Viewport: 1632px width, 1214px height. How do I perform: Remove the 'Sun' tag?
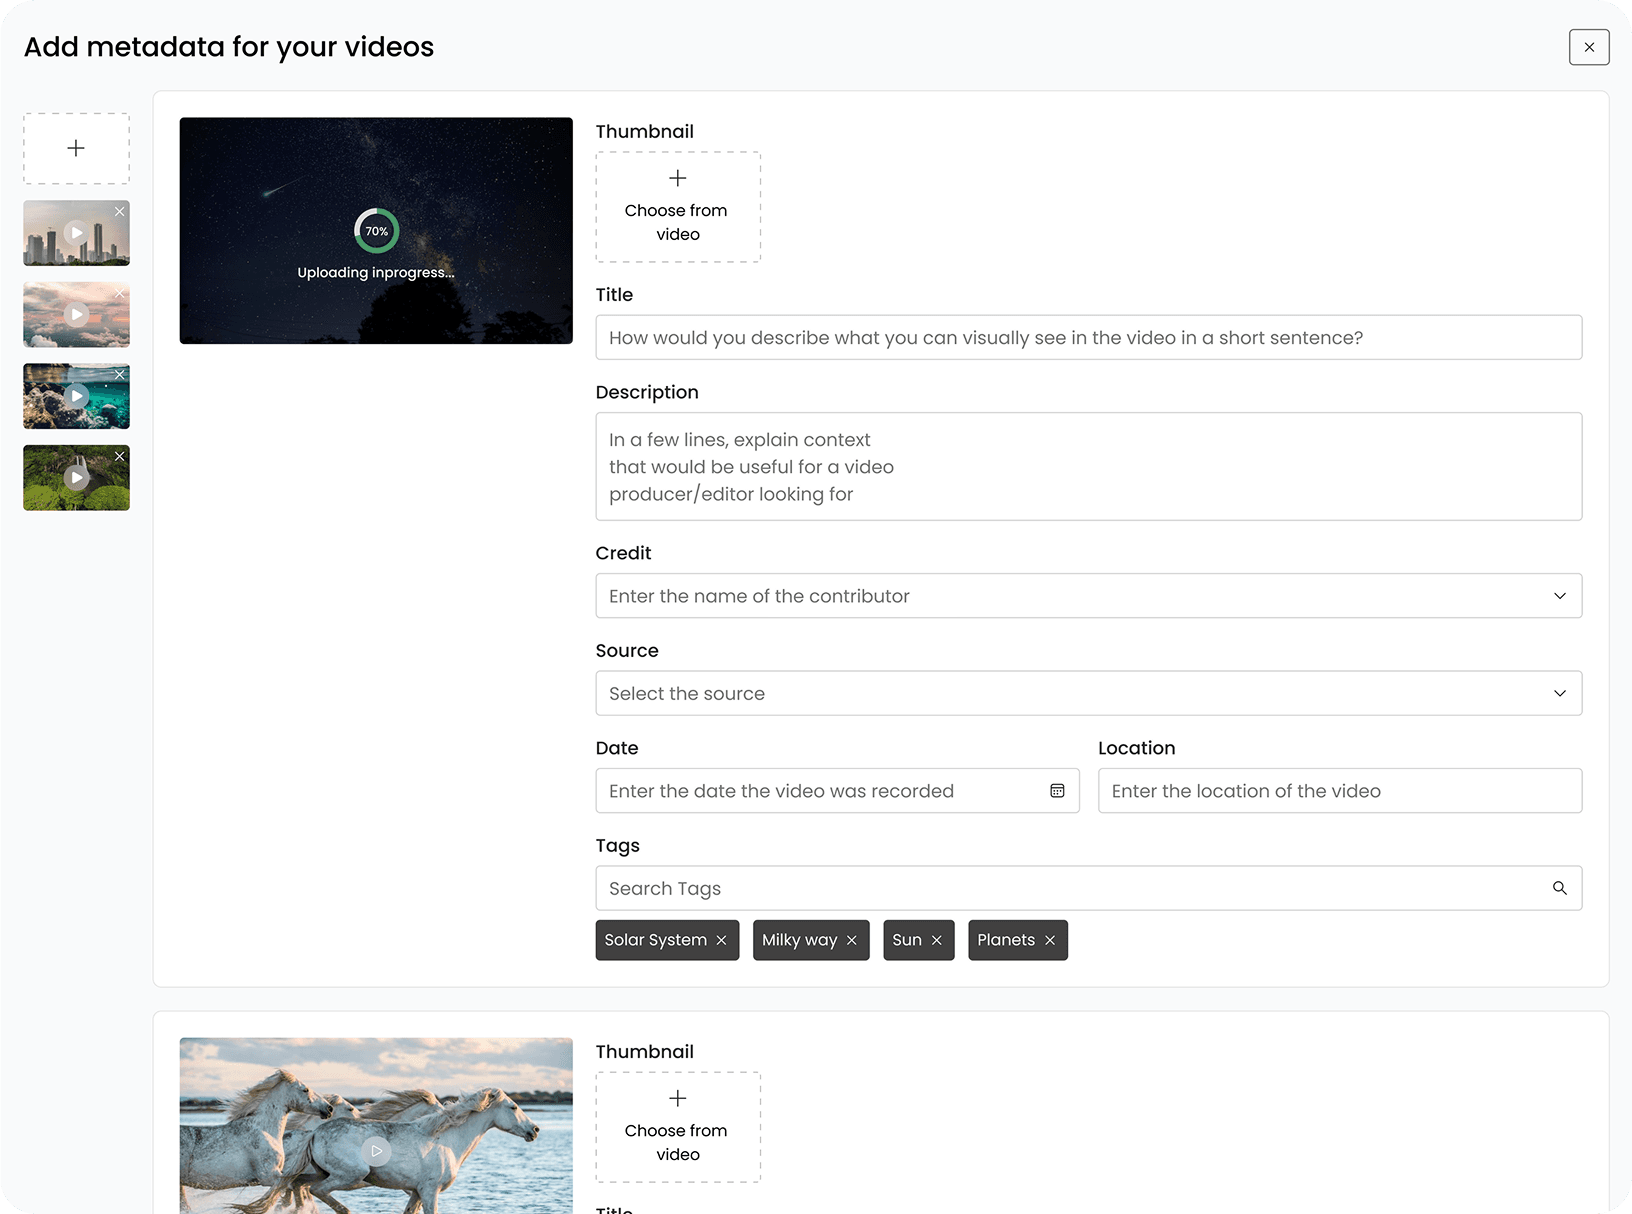pyautogui.click(x=936, y=940)
